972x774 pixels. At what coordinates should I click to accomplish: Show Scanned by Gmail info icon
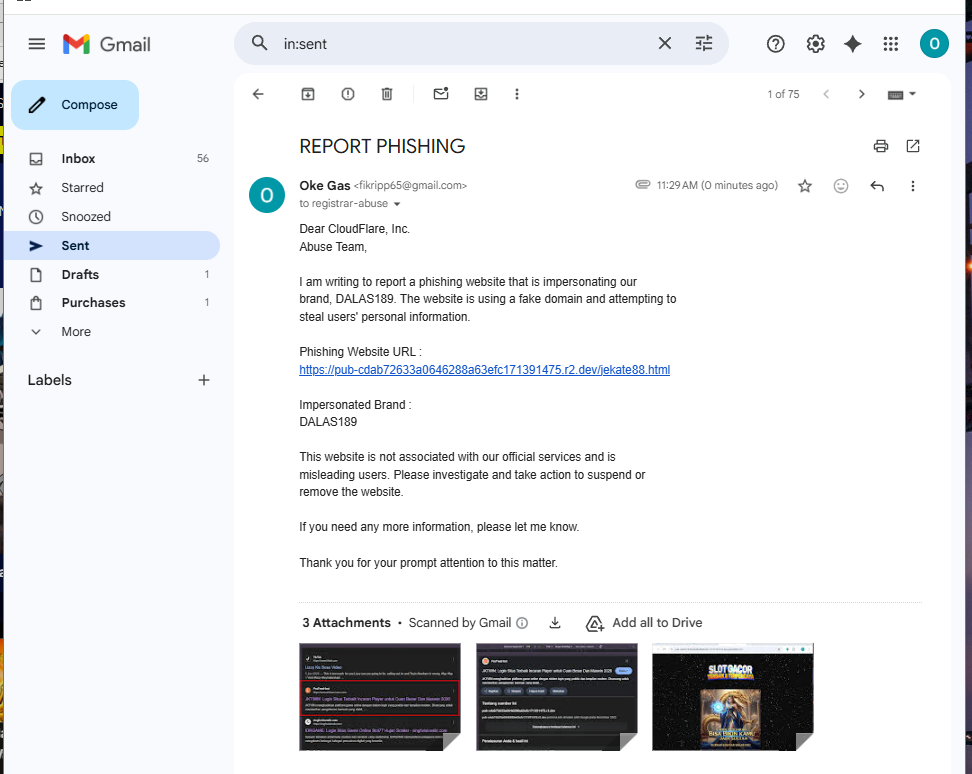(522, 623)
